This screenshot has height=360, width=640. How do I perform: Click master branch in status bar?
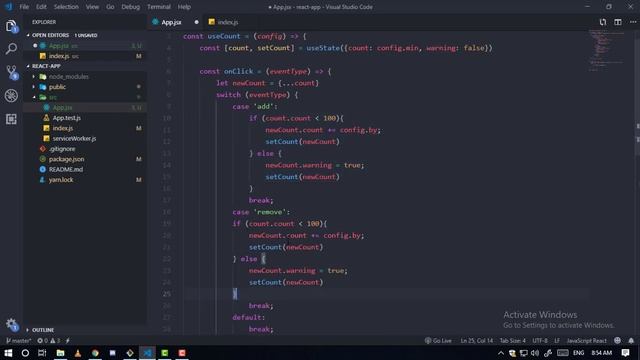tap(19, 340)
